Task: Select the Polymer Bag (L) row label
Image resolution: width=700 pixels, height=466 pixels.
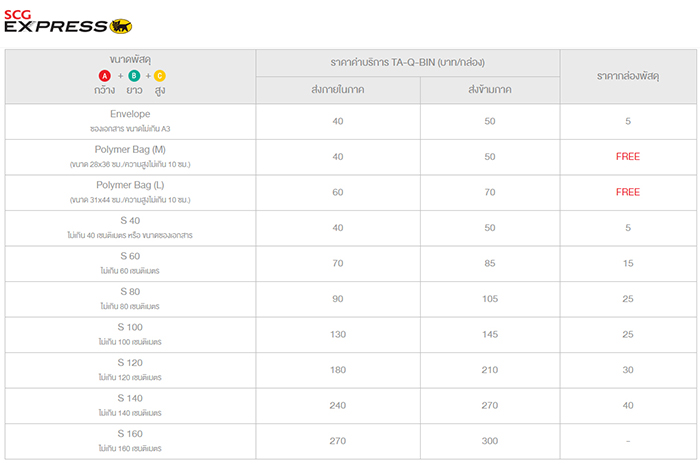Action: 130,185
